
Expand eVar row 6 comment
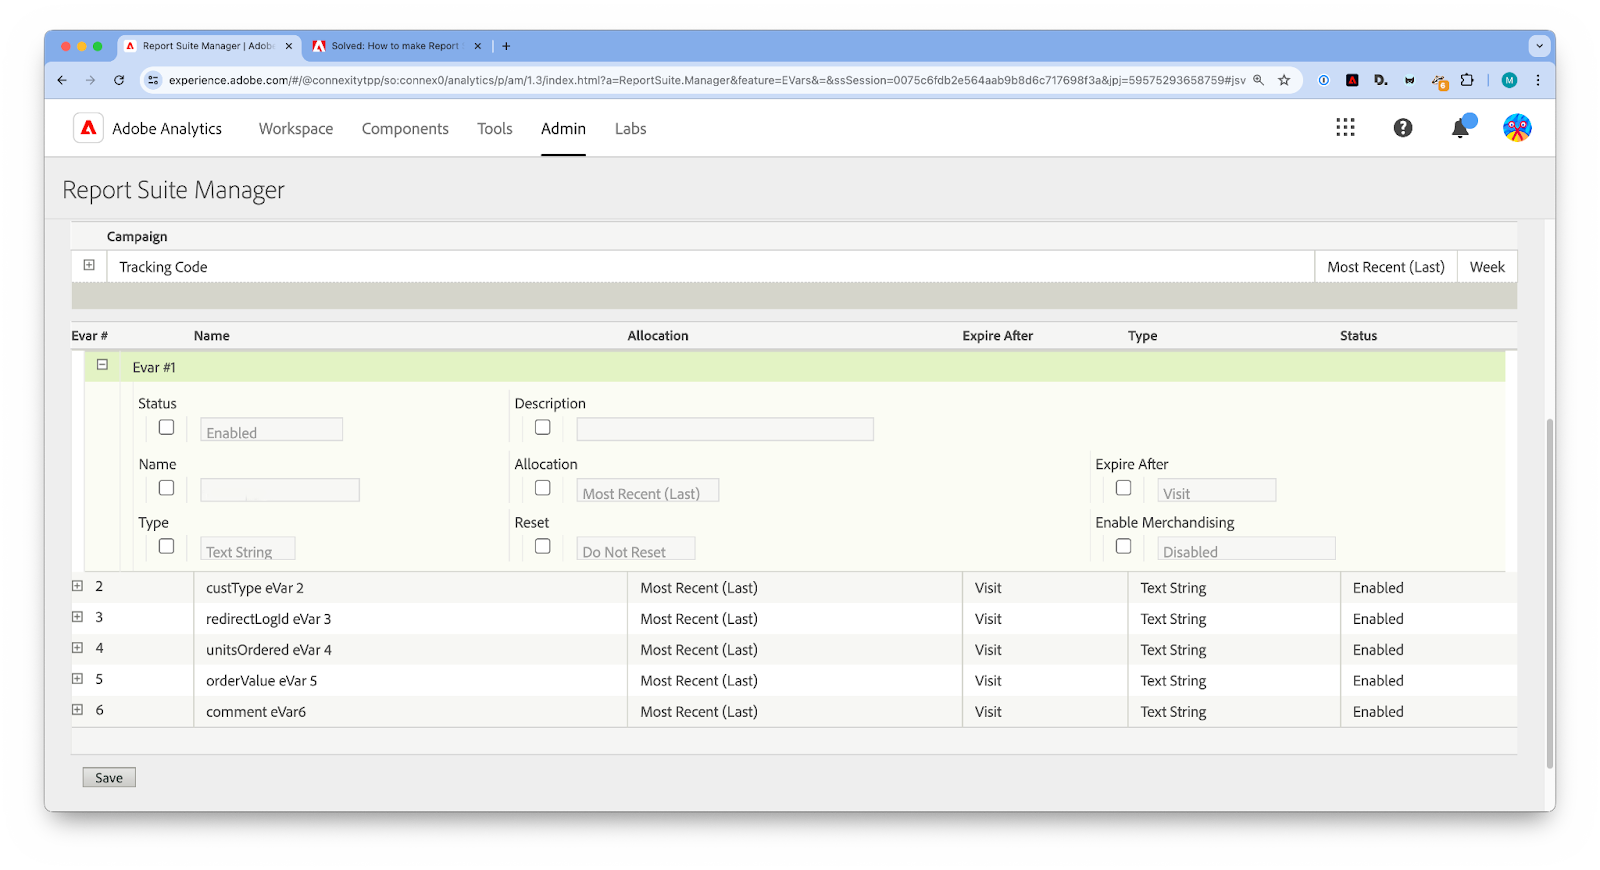tap(77, 710)
